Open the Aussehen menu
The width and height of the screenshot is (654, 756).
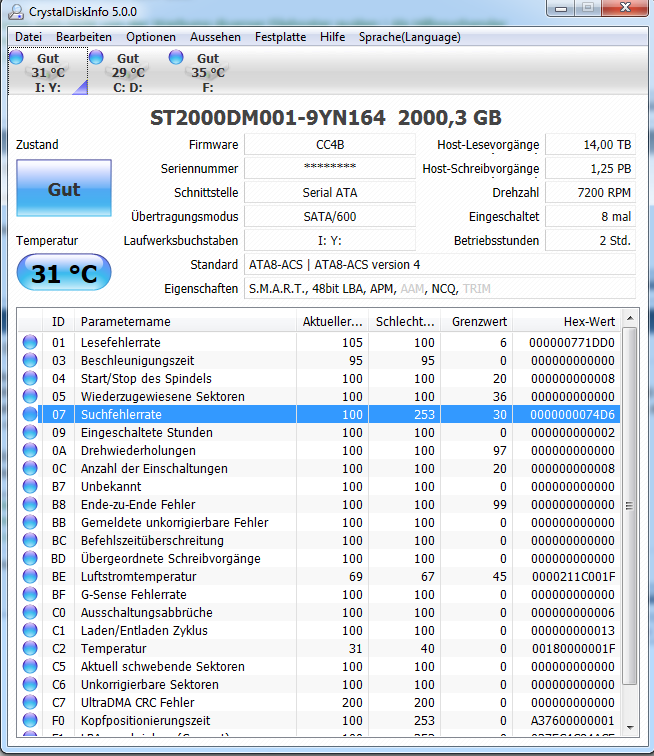pyautogui.click(x=215, y=37)
